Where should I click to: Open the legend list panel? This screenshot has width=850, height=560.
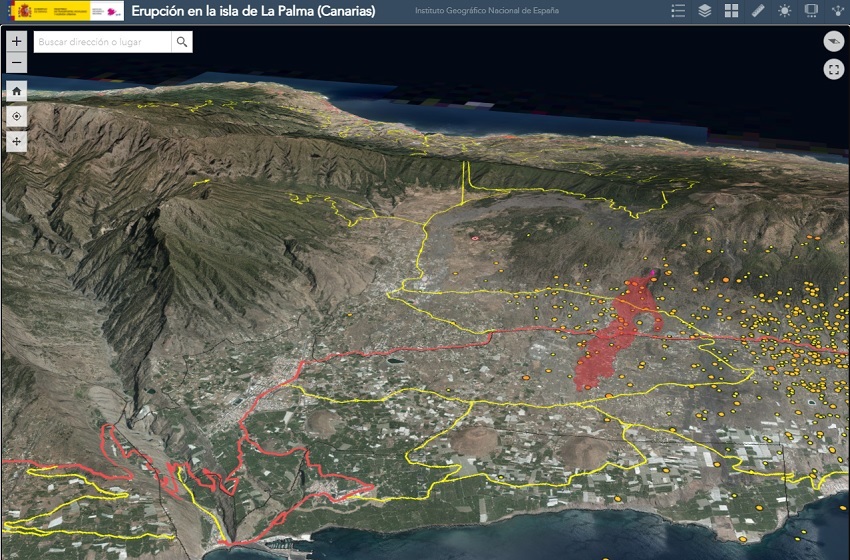(x=678, y=11)
